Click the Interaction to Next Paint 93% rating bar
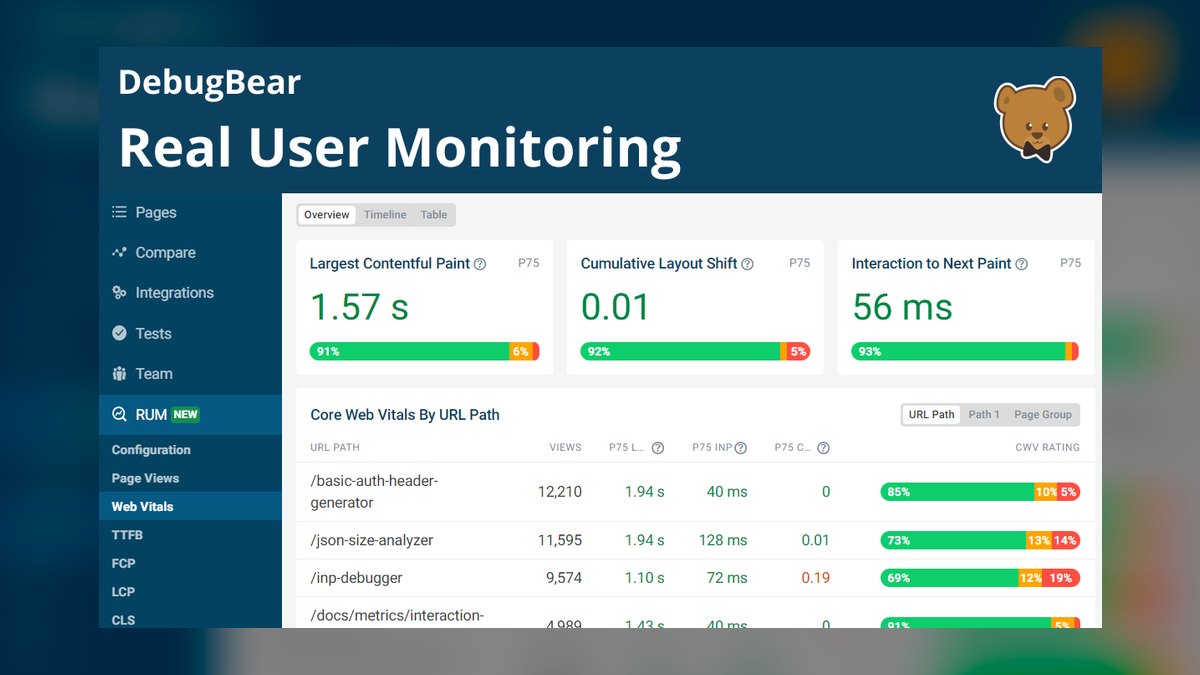This screenshot has width=1200, height=675. click(965, 351)
